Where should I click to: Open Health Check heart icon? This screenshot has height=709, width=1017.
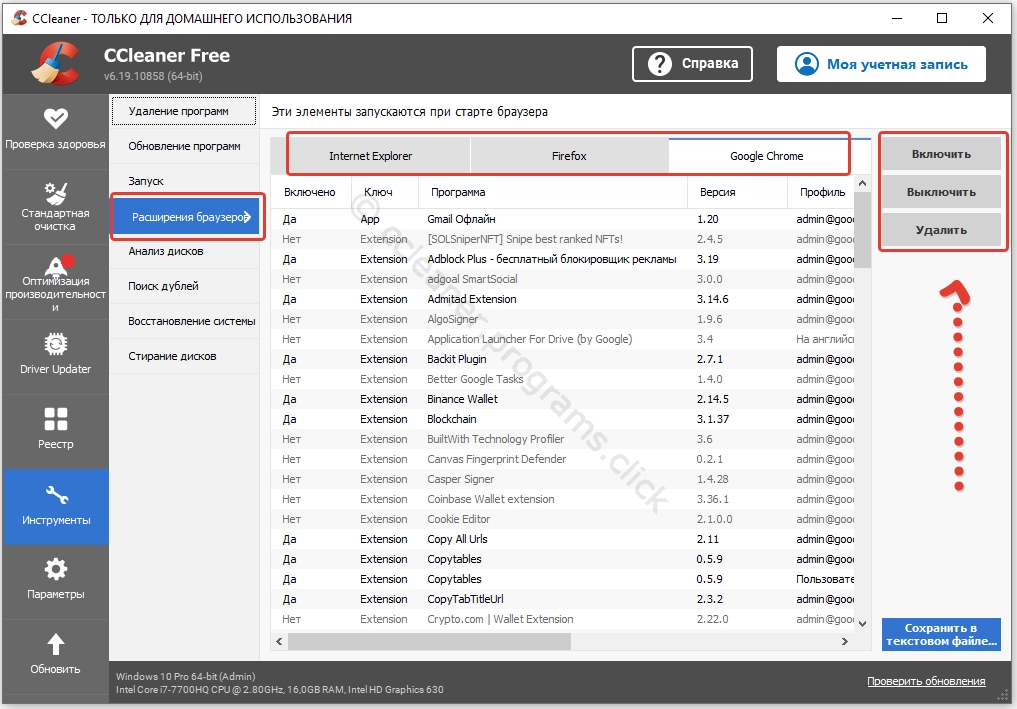click(55, 117)
